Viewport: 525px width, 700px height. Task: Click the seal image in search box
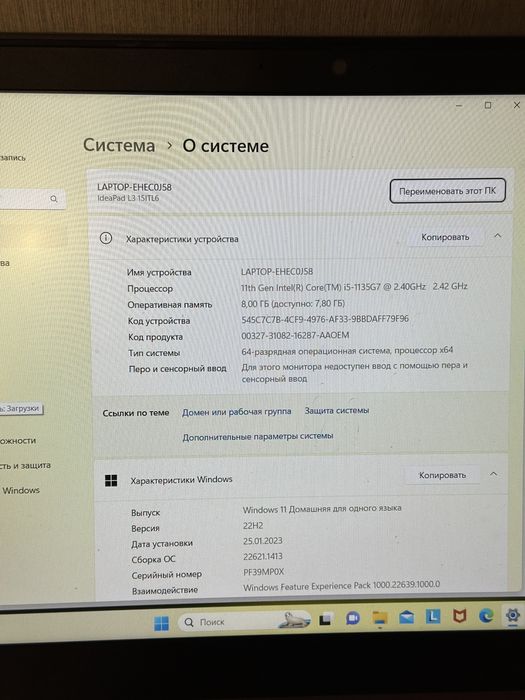click(x=295, y=620)
